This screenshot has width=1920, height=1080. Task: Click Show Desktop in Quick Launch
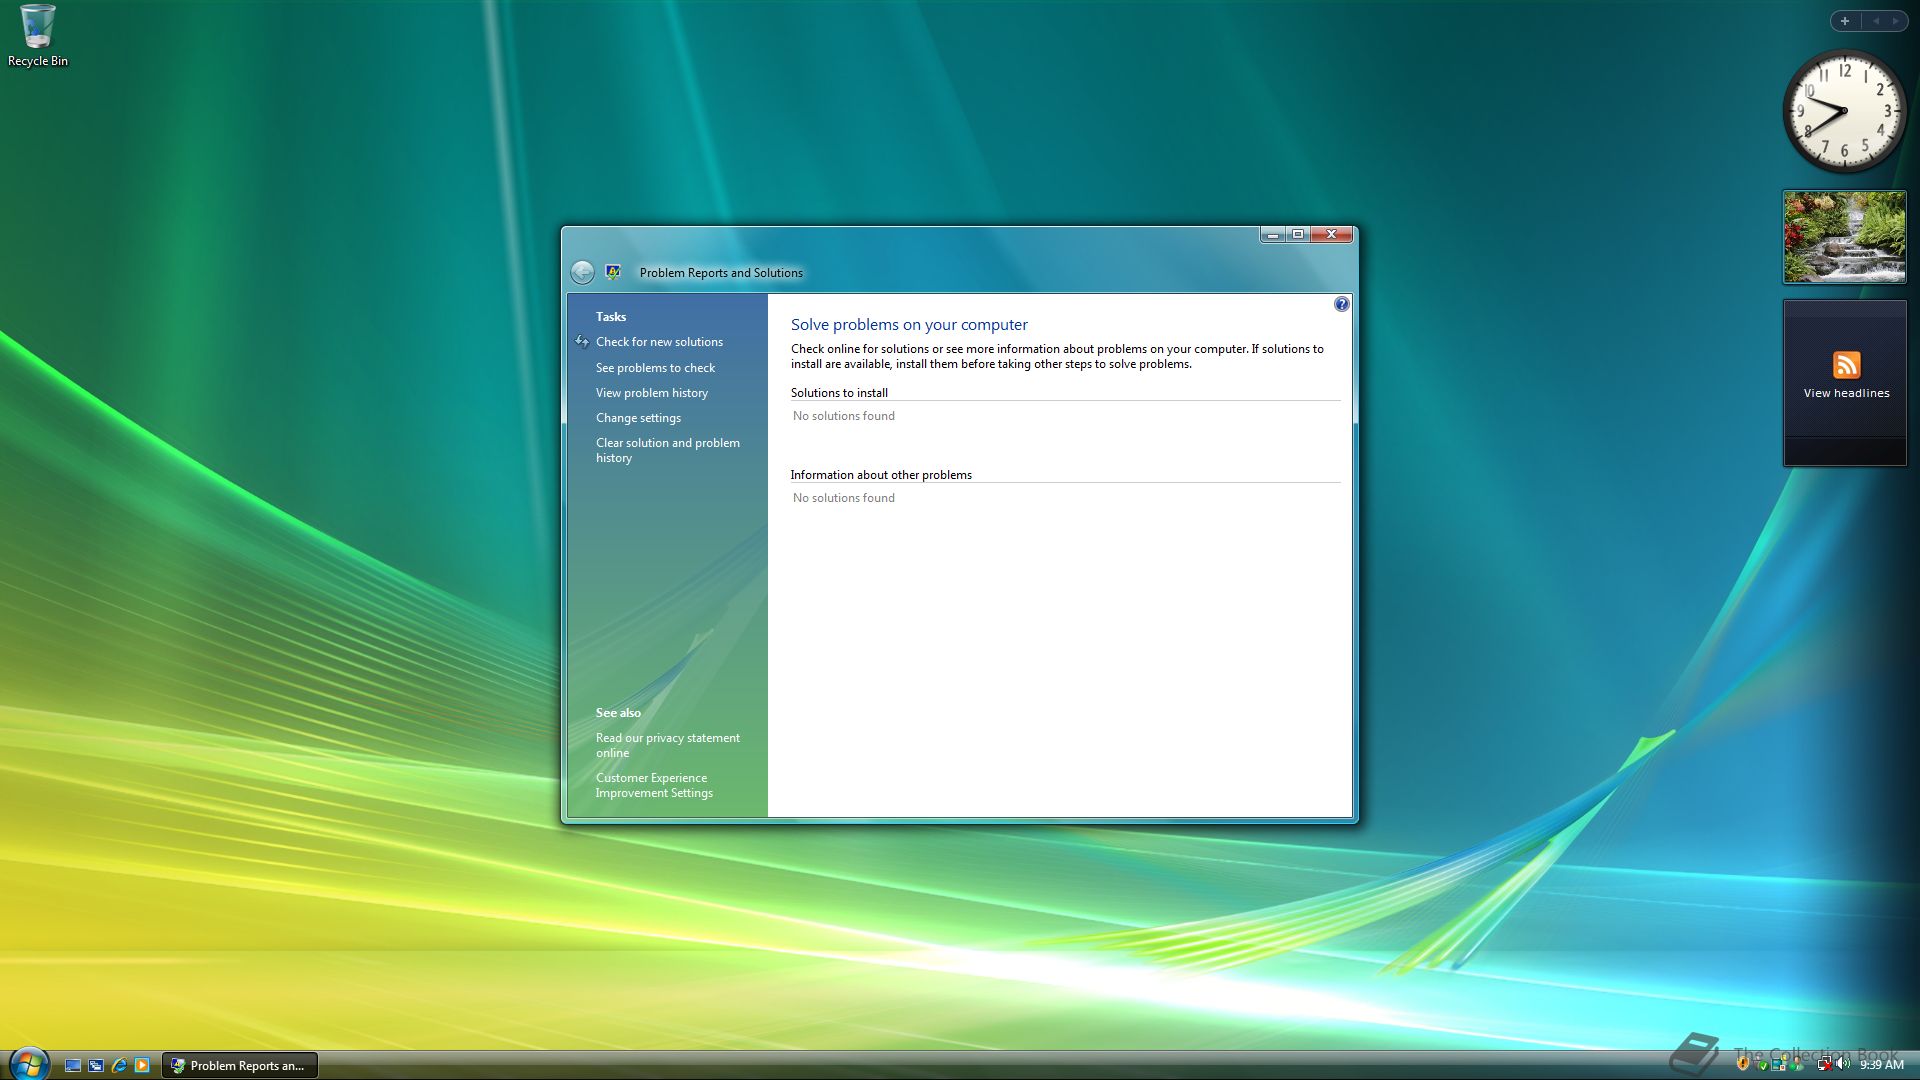(73, 1066)
